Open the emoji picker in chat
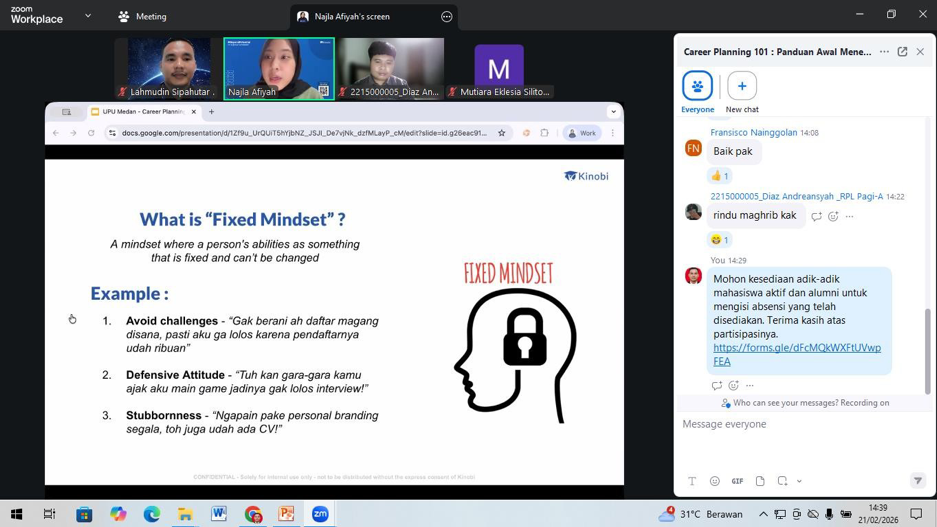 coord(714,481)
